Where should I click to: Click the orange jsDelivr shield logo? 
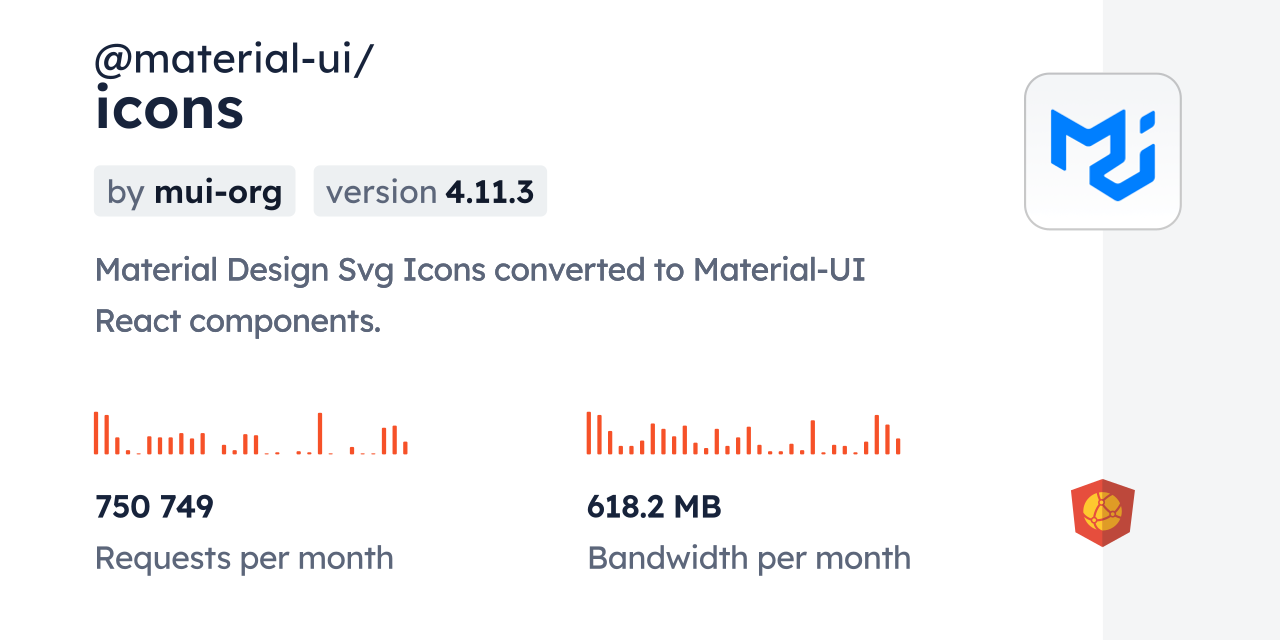(1102, 513)
